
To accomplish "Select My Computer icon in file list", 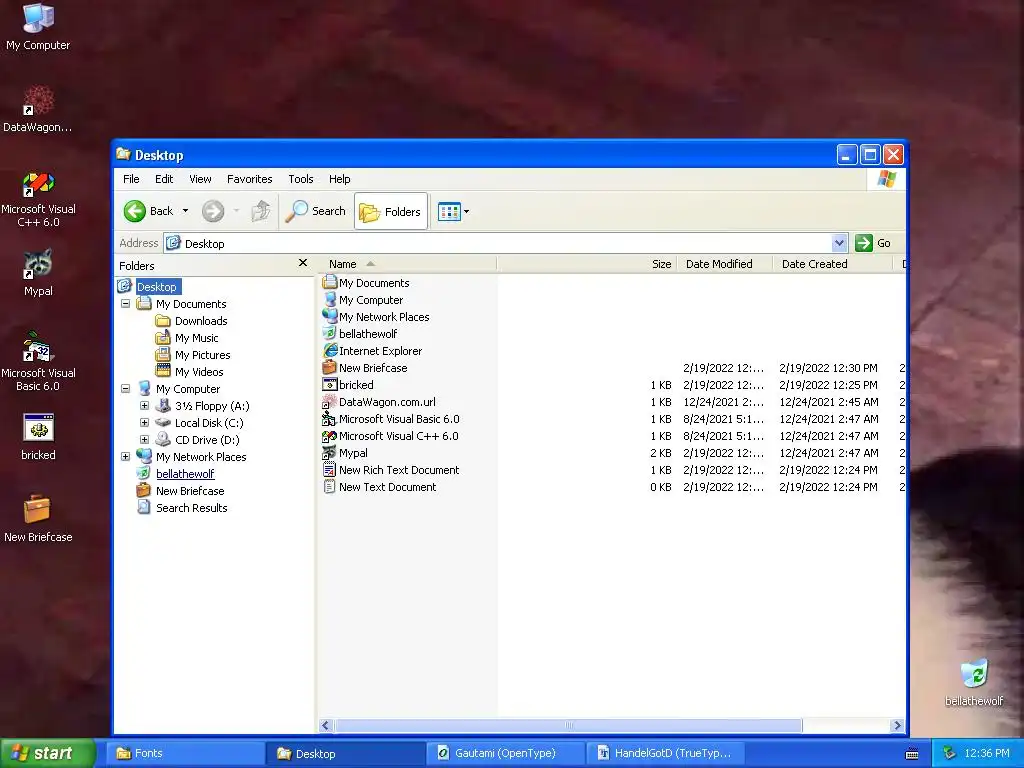I will point(363,300).
